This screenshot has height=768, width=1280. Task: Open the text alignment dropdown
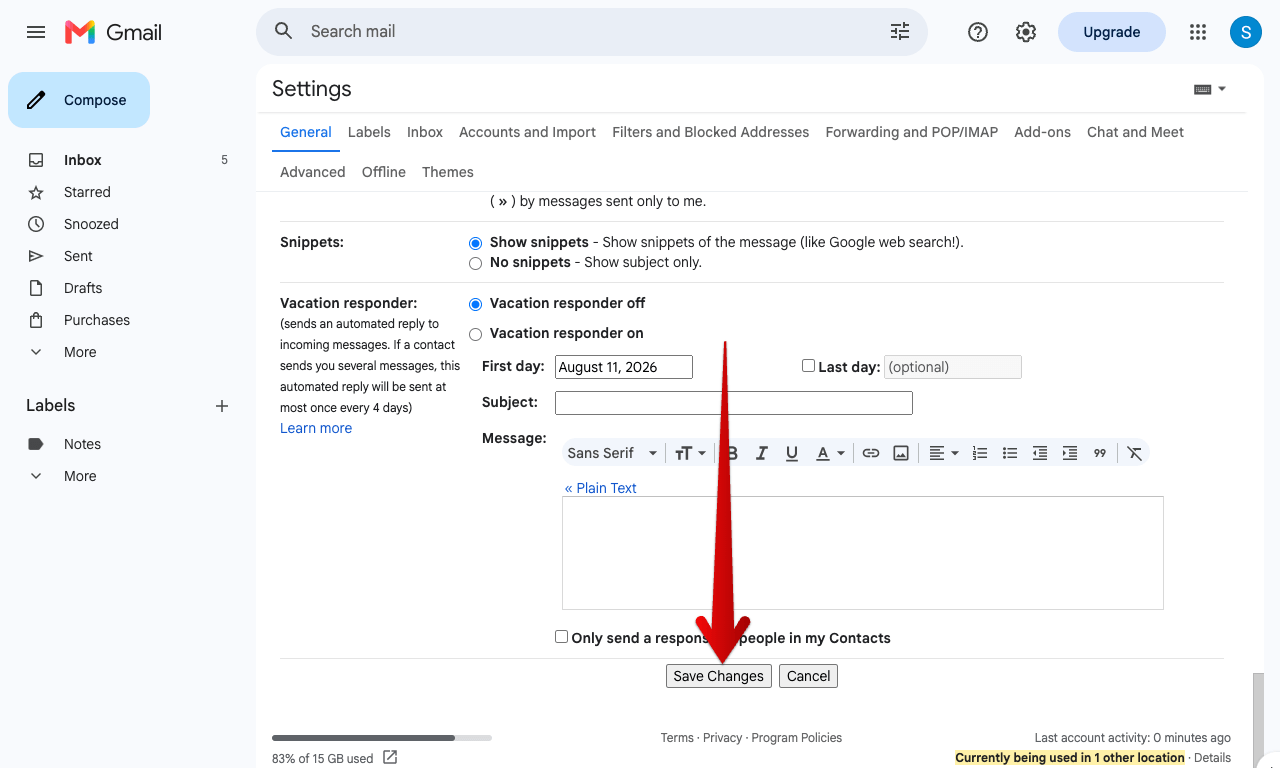click(944, 453)
